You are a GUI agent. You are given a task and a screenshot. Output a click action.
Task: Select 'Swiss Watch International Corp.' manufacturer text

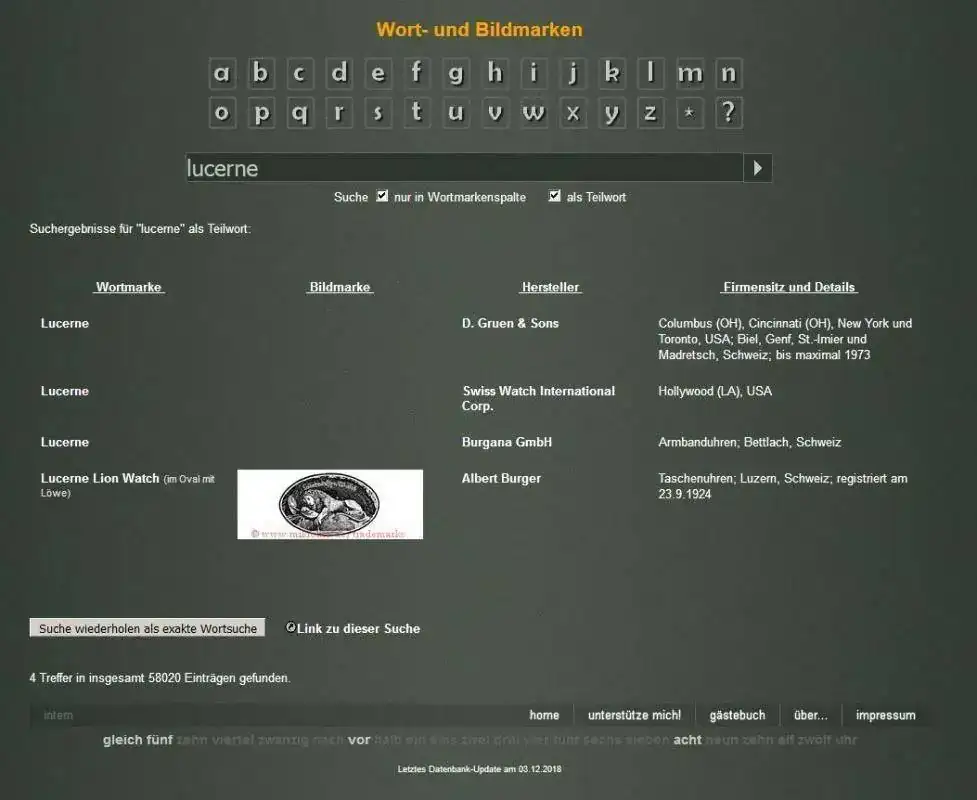pyautogui.click(x=538, y=398)
